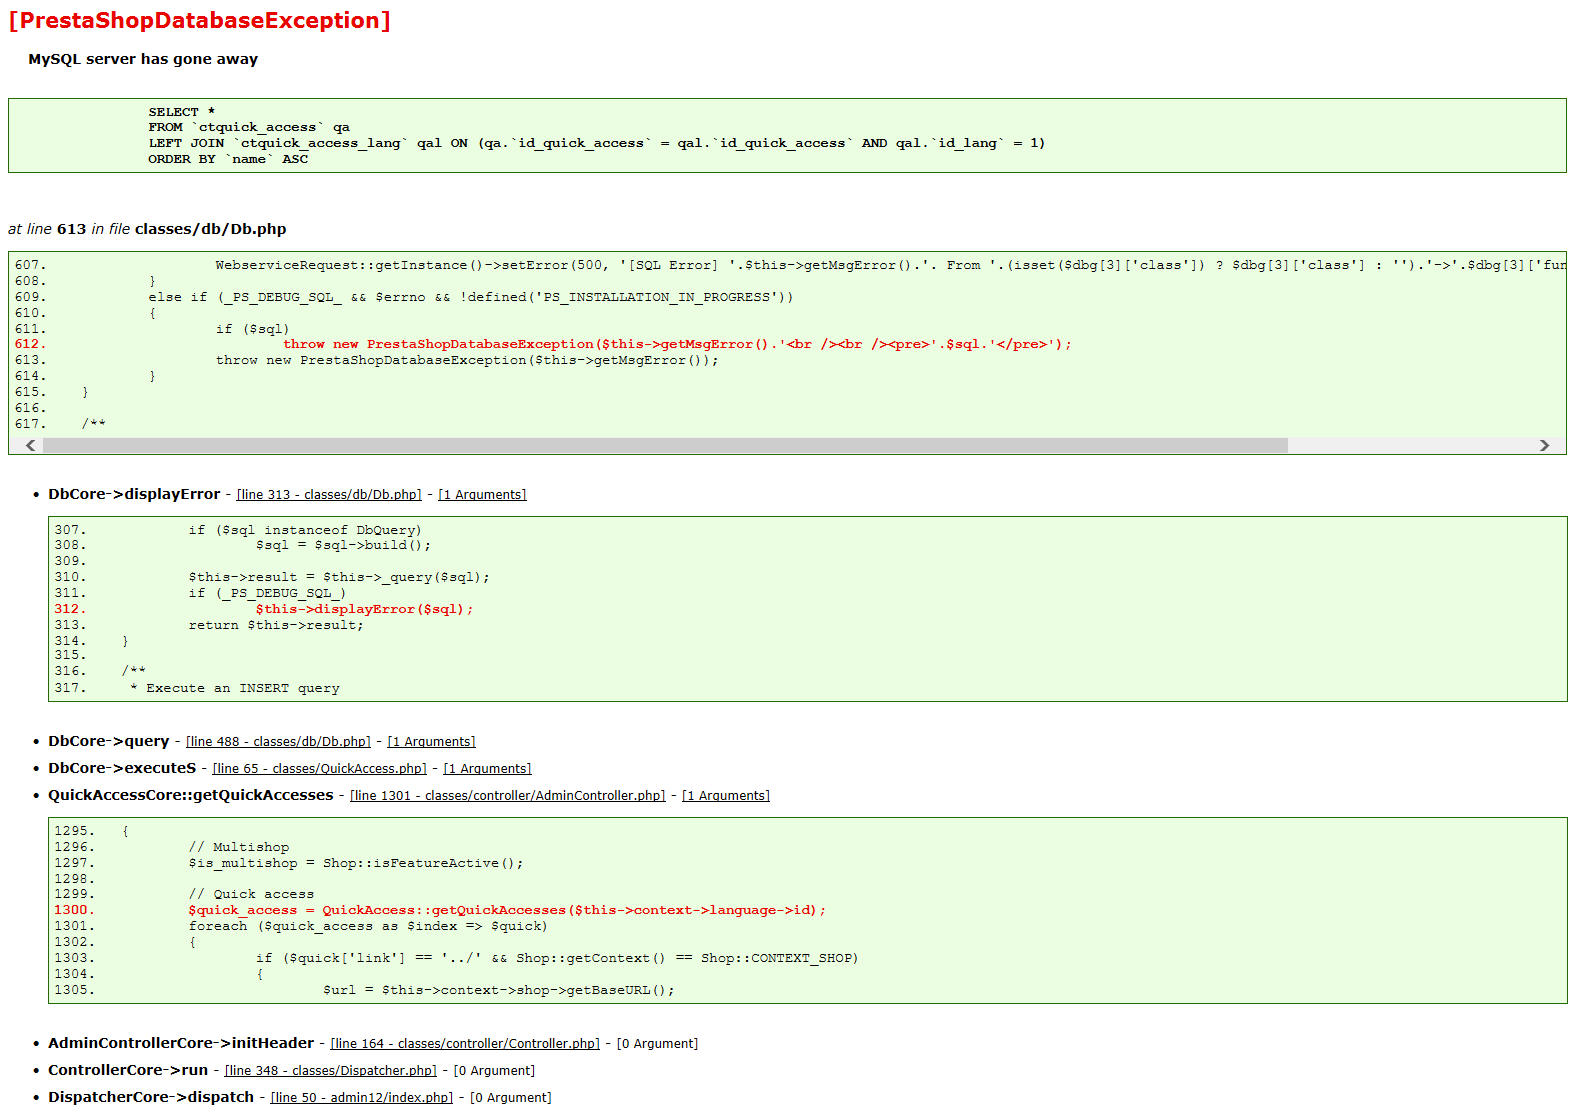Expand '1 Arguments' for QuickAccessCore::getQuickAccesses
The image size is (1577, 1112).
tap(726, 796)
